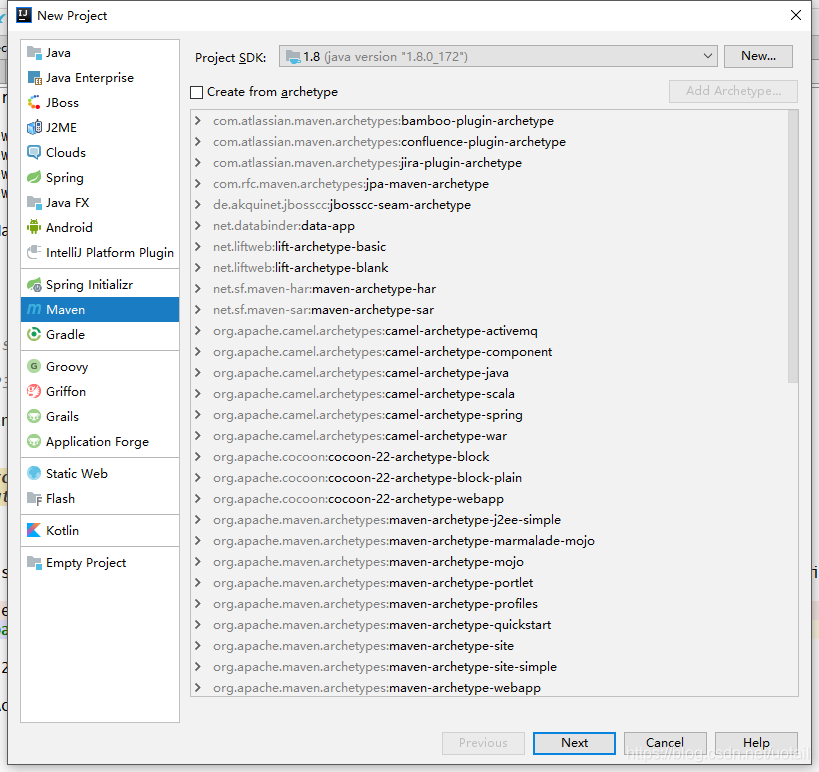Select camel-archetype-war row
The width and height of the screenshot is (819, 772).
(x=489, y=436)
